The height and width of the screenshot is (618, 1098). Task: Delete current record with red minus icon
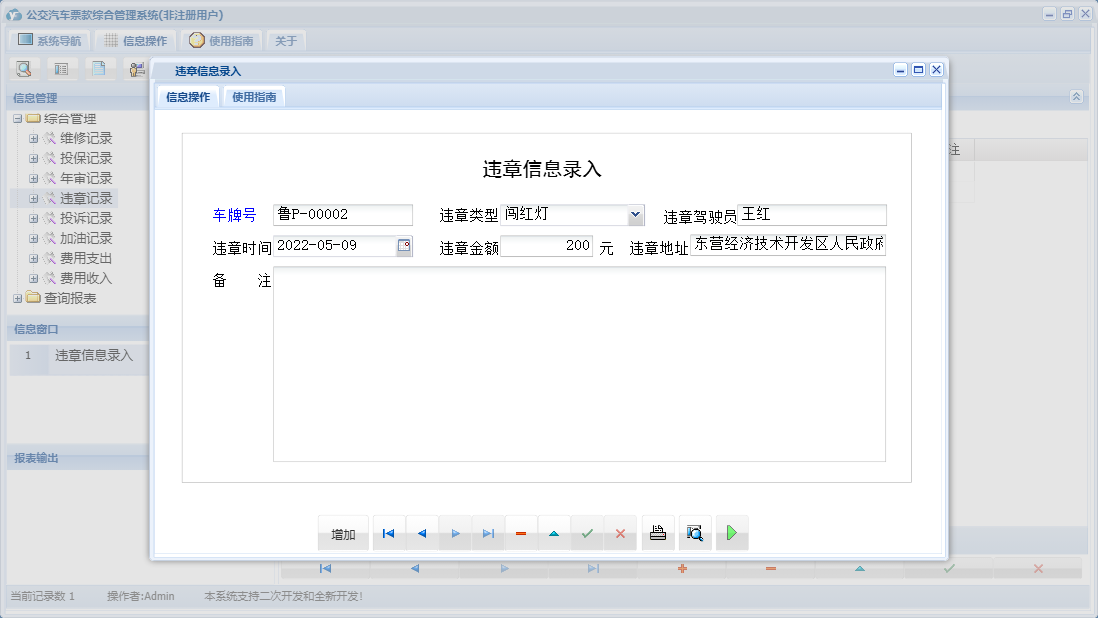[x=520, y=533]
